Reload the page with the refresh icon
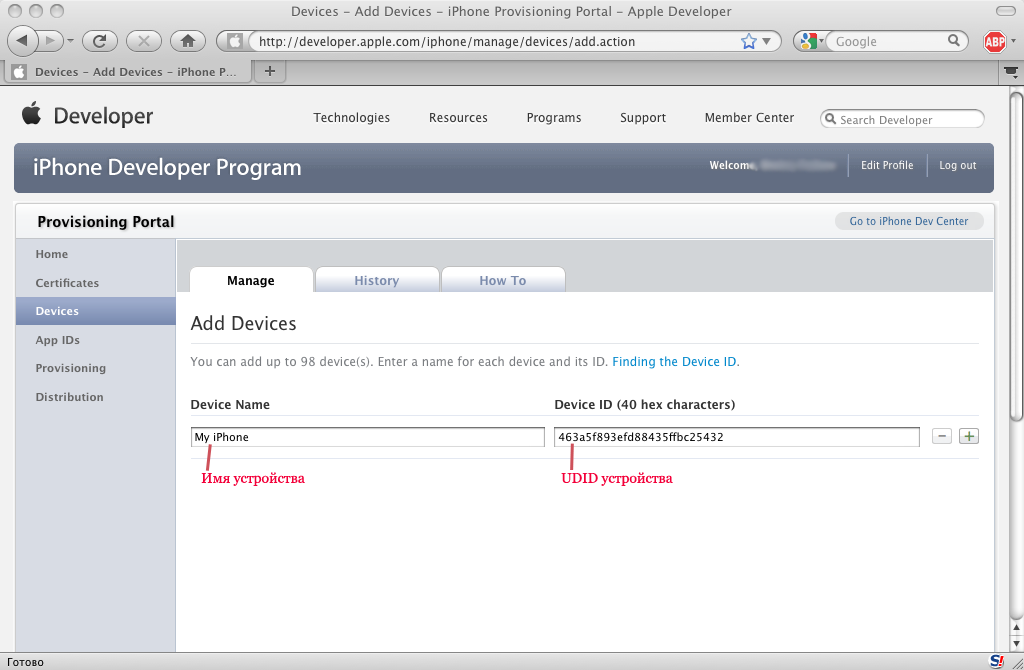 point(100,41)
